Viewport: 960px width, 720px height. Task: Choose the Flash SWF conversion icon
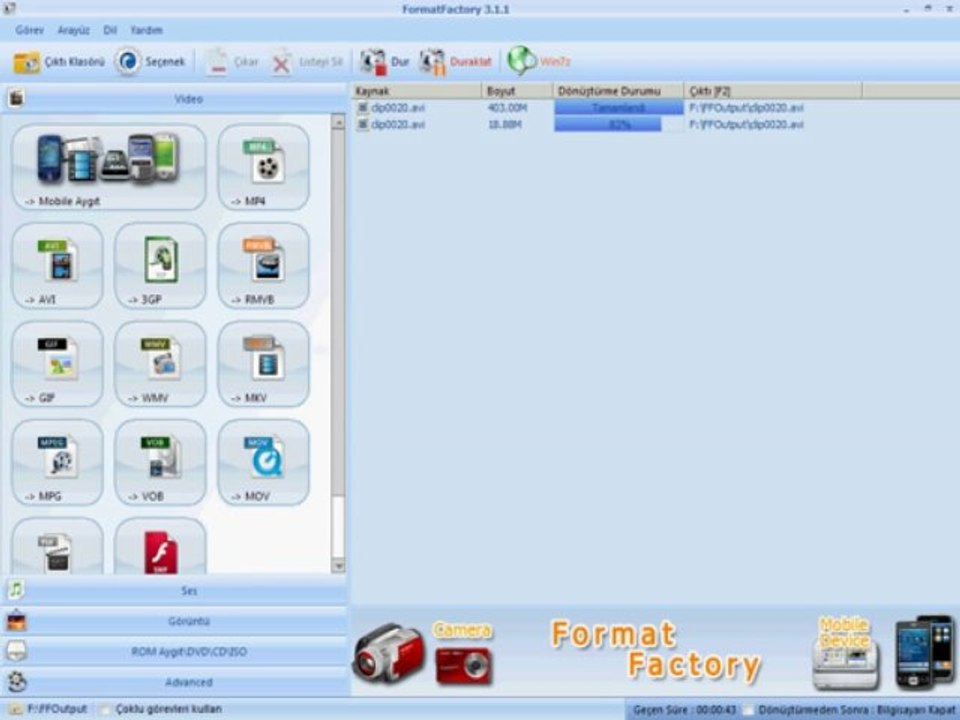tap(160, 547)
